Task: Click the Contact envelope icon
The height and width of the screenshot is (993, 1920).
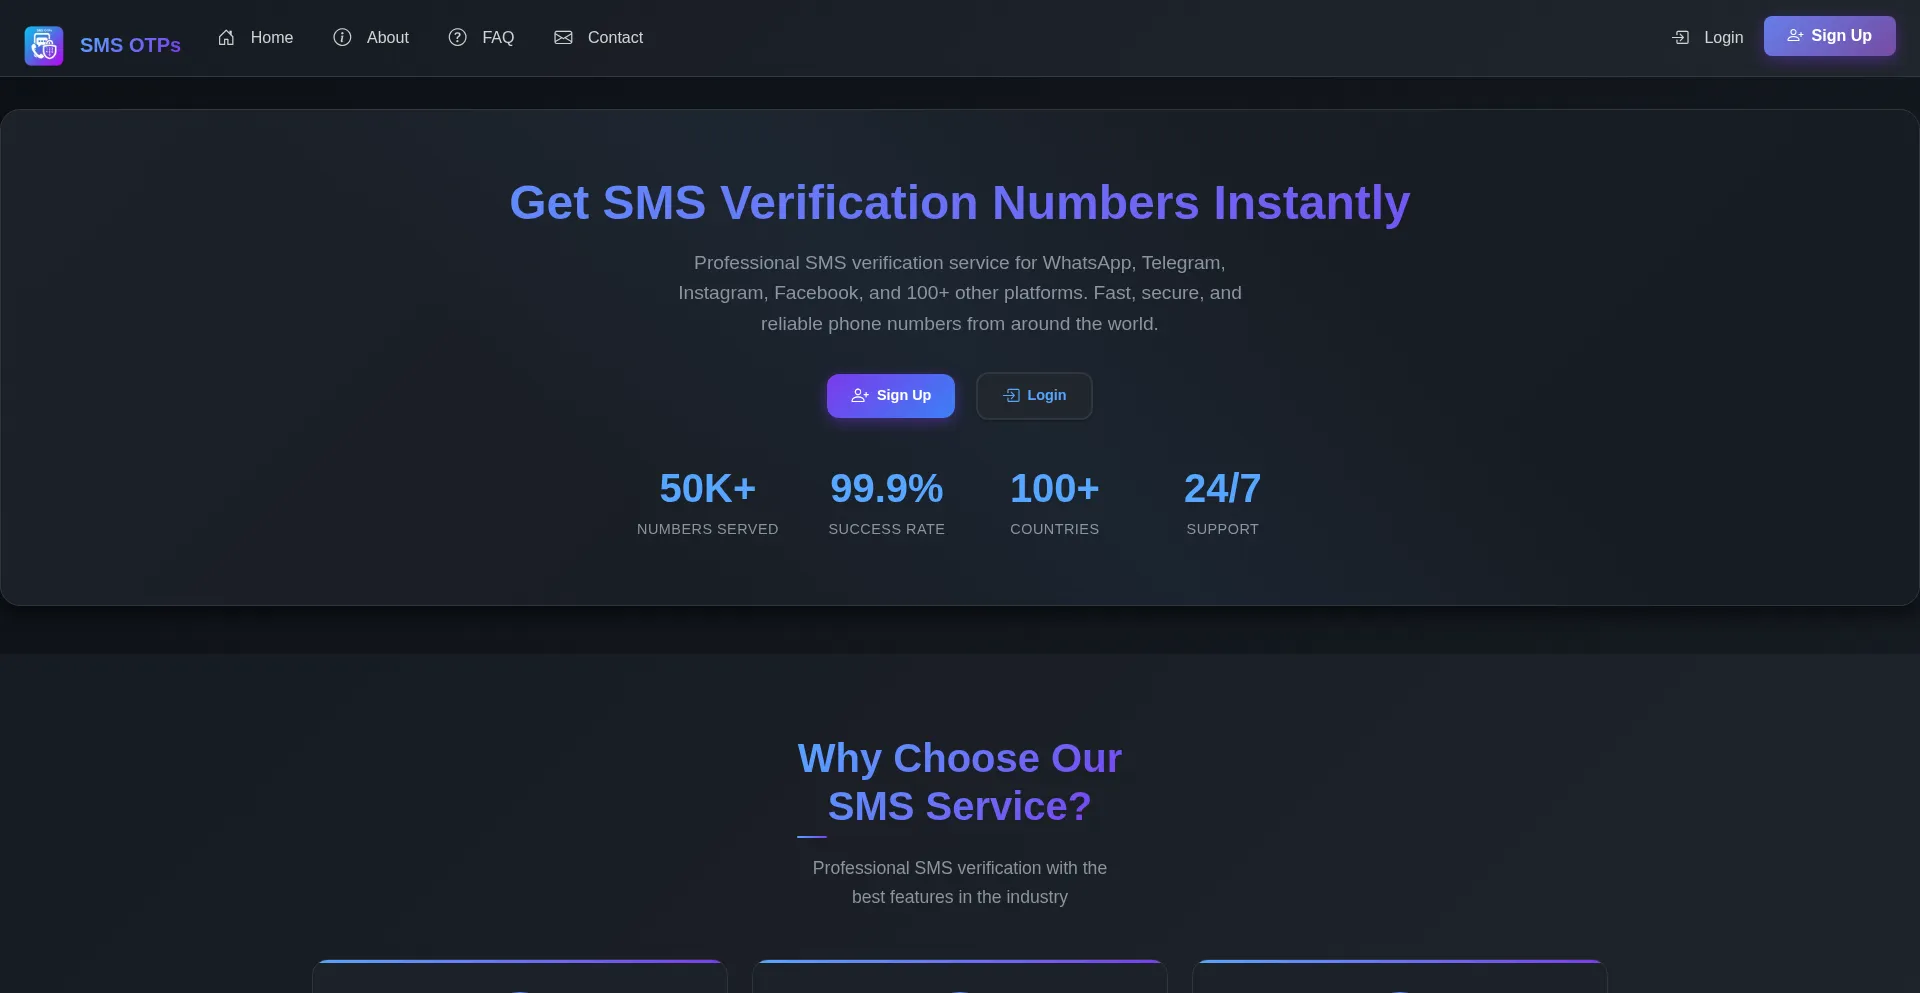Action: pos(564,38)
